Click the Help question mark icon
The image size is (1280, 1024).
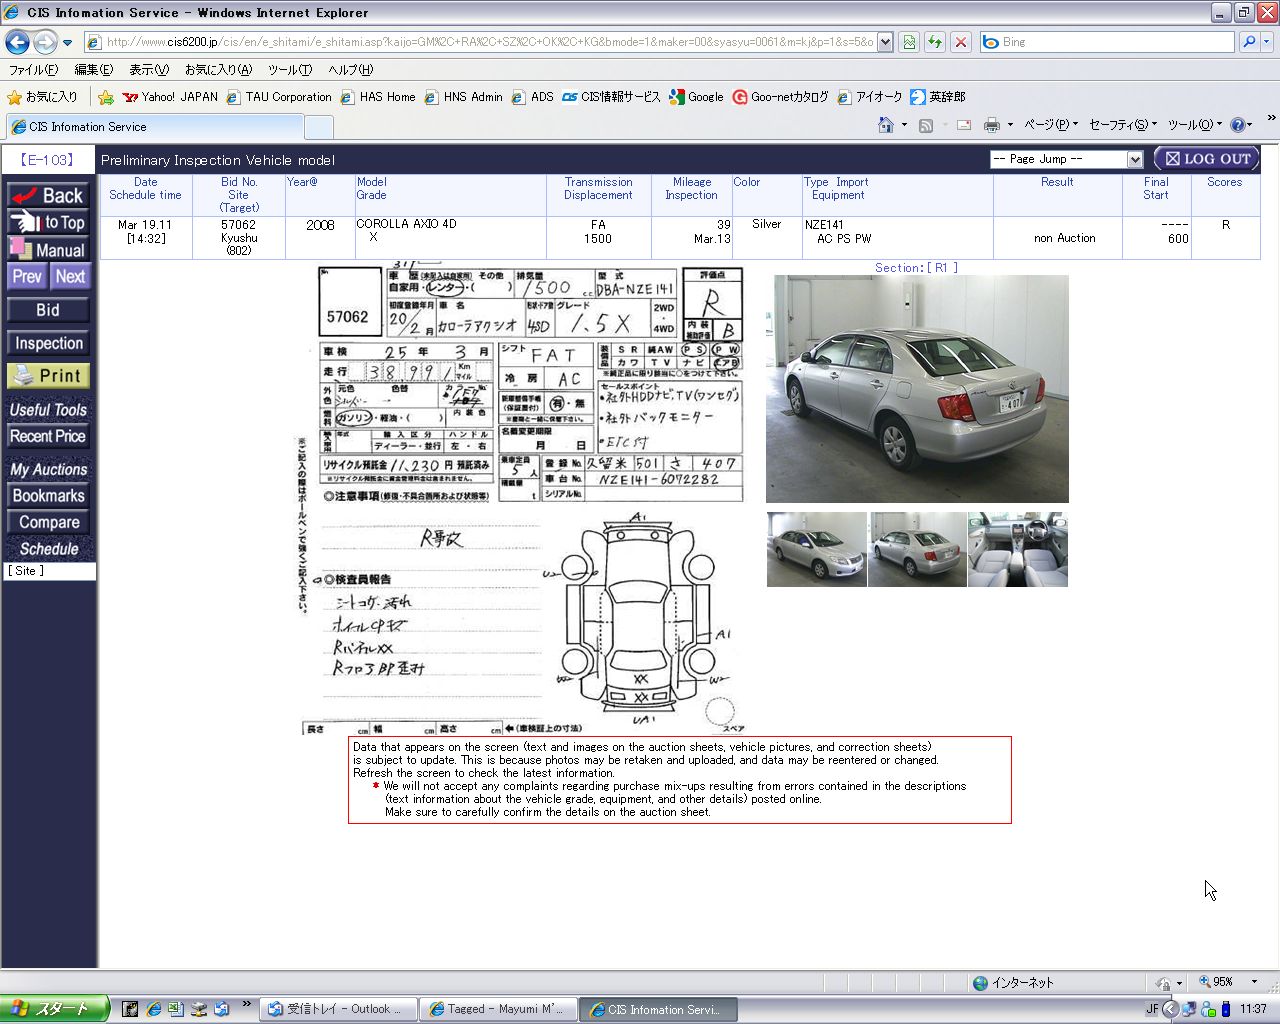click(1238, 125)
